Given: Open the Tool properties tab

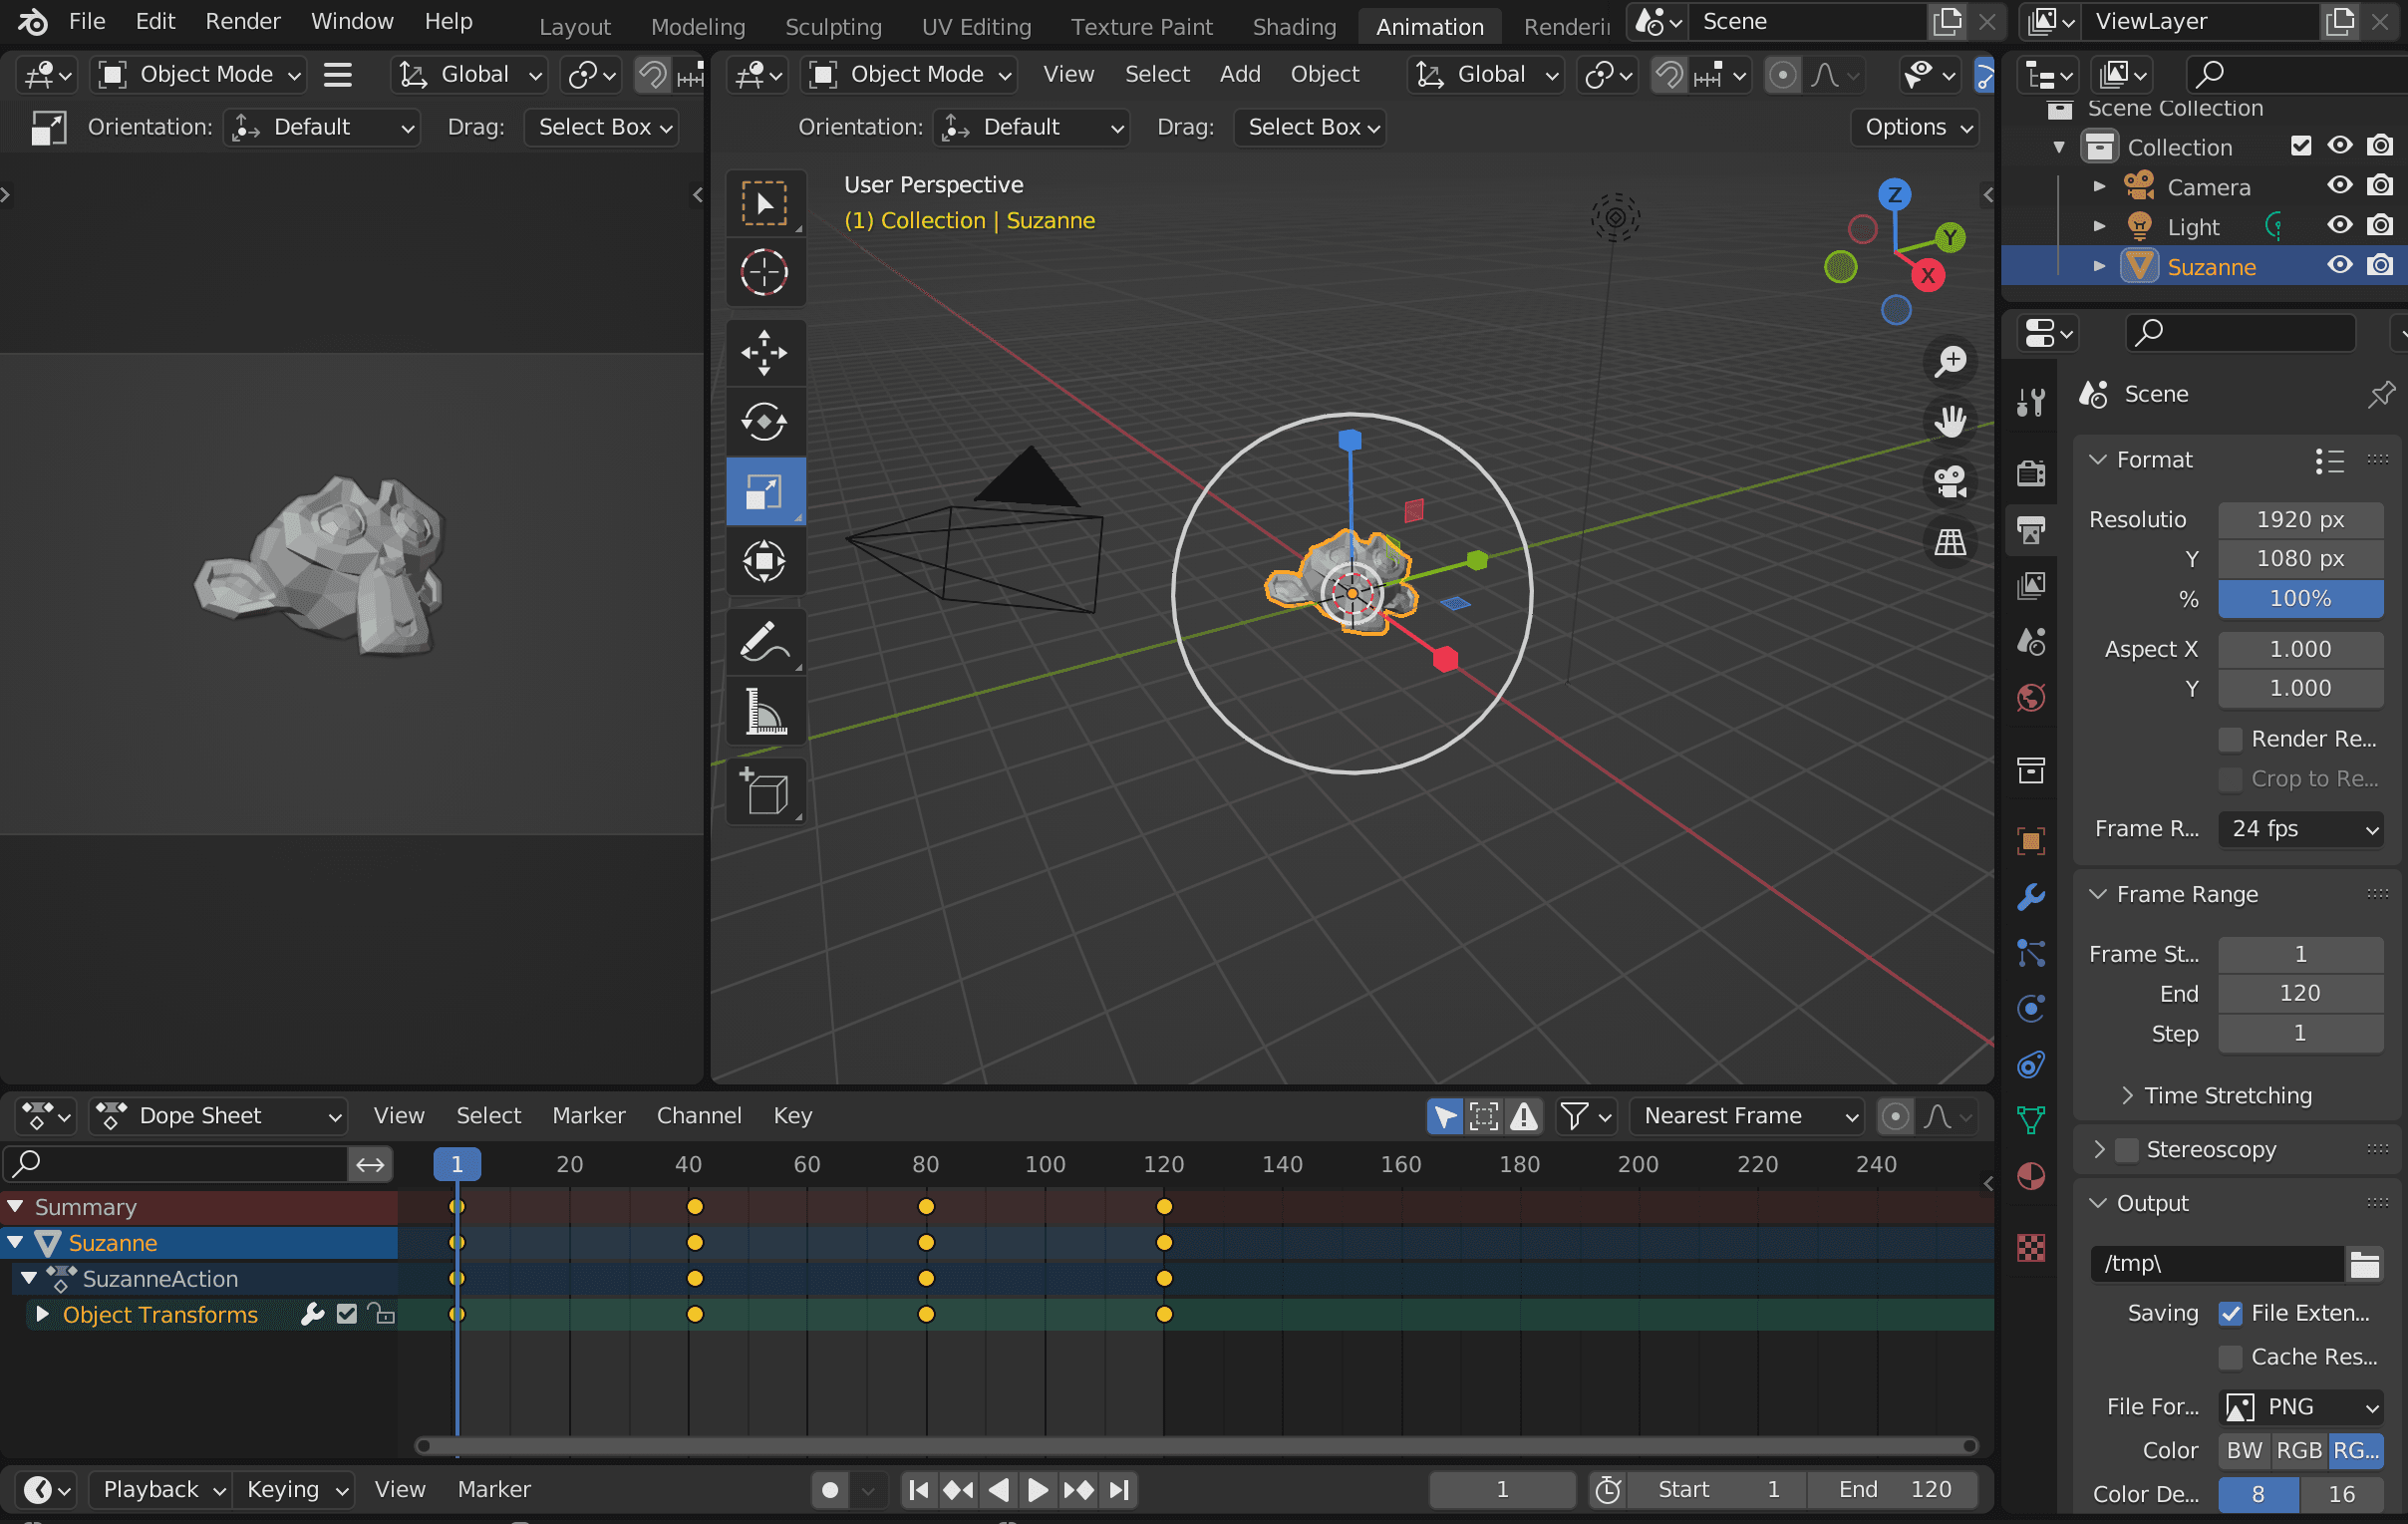Looking at the screenshot, I should pyautogui.click(x=2031, y=401).
